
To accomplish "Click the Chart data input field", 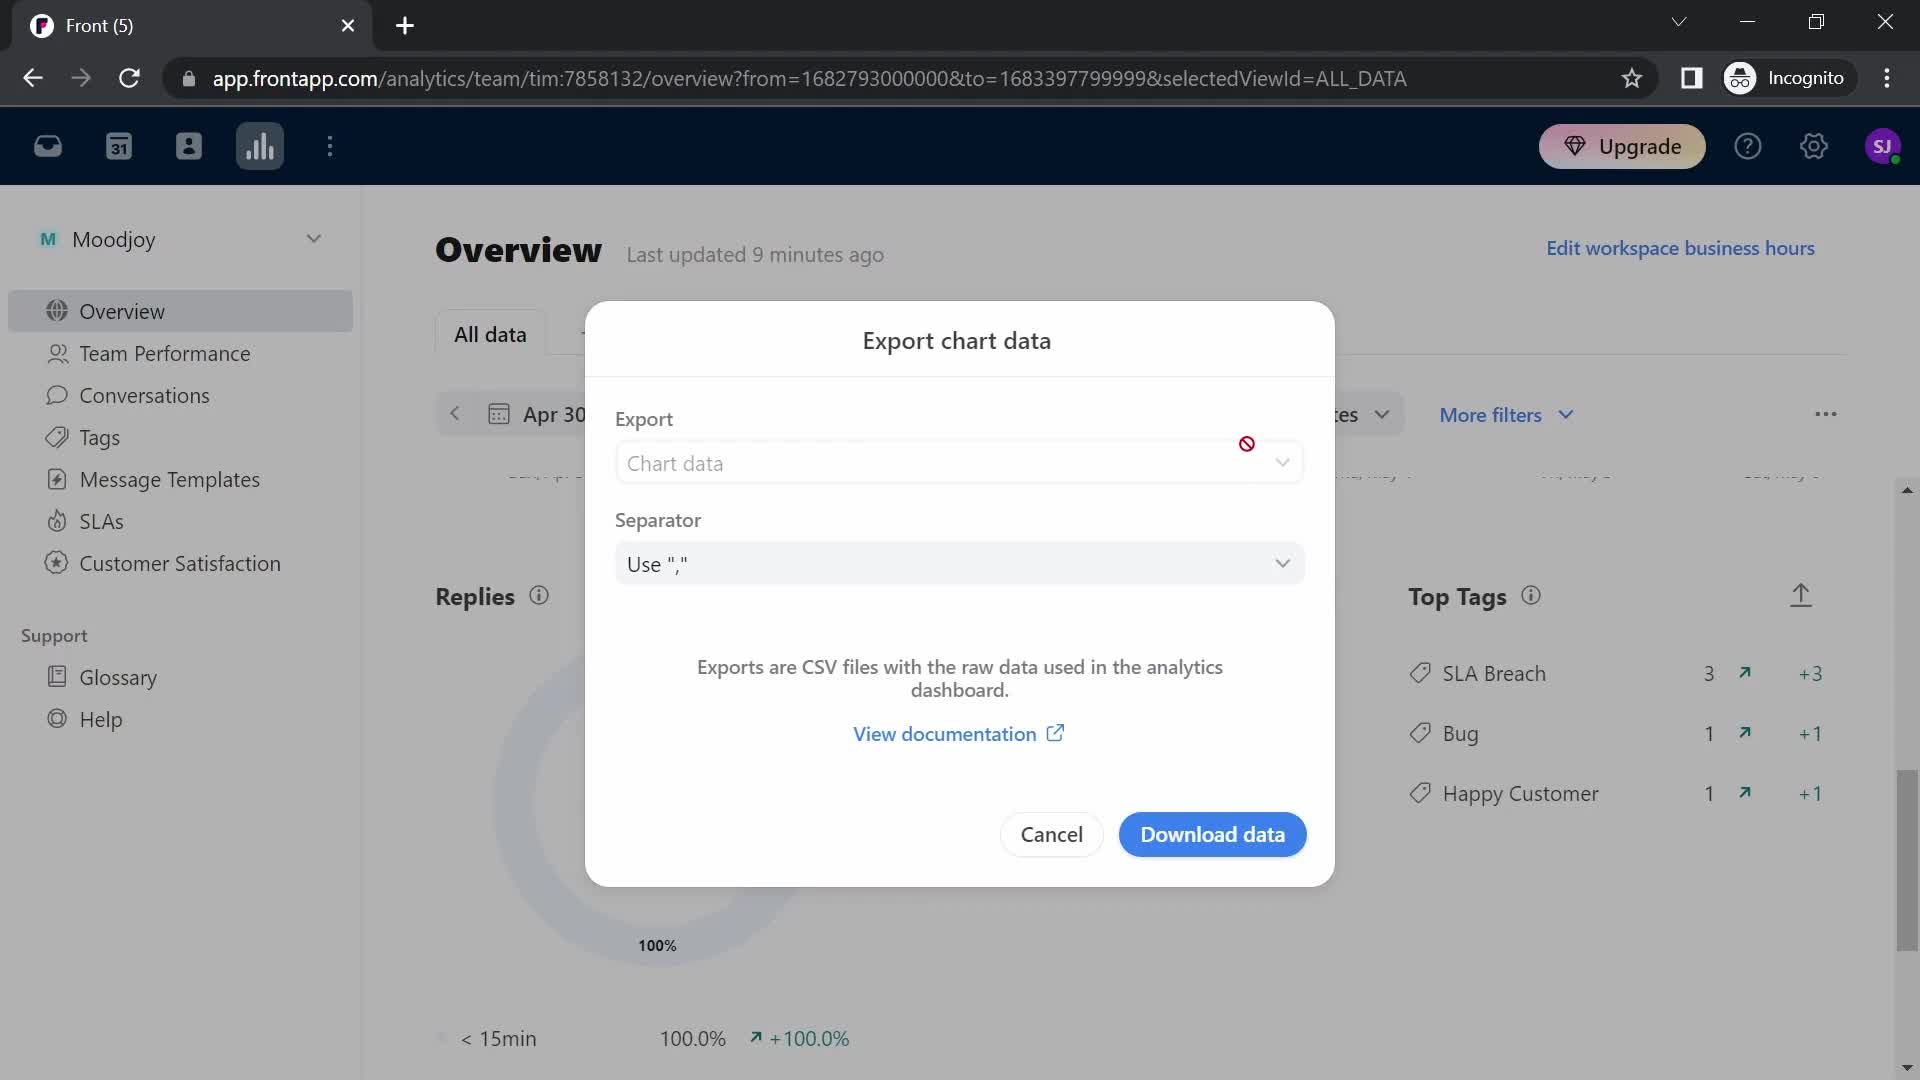I will (960, 463).
